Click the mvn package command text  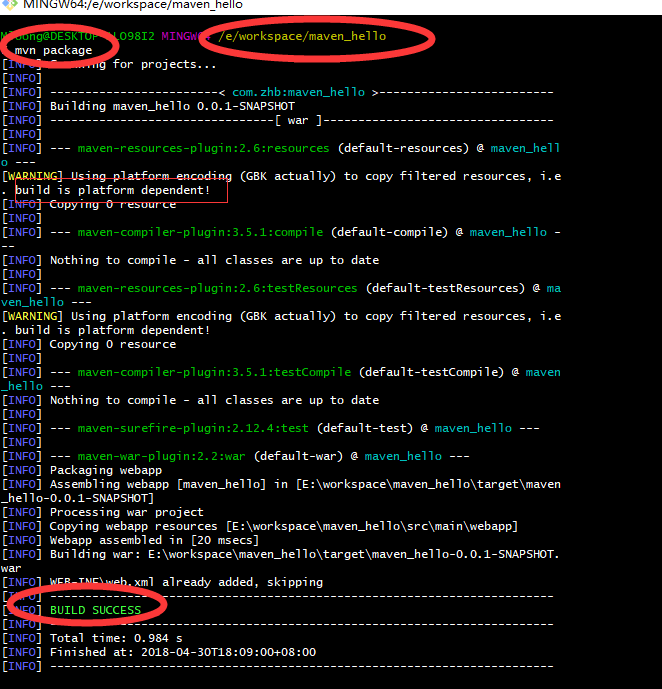[x=53, y=50]
